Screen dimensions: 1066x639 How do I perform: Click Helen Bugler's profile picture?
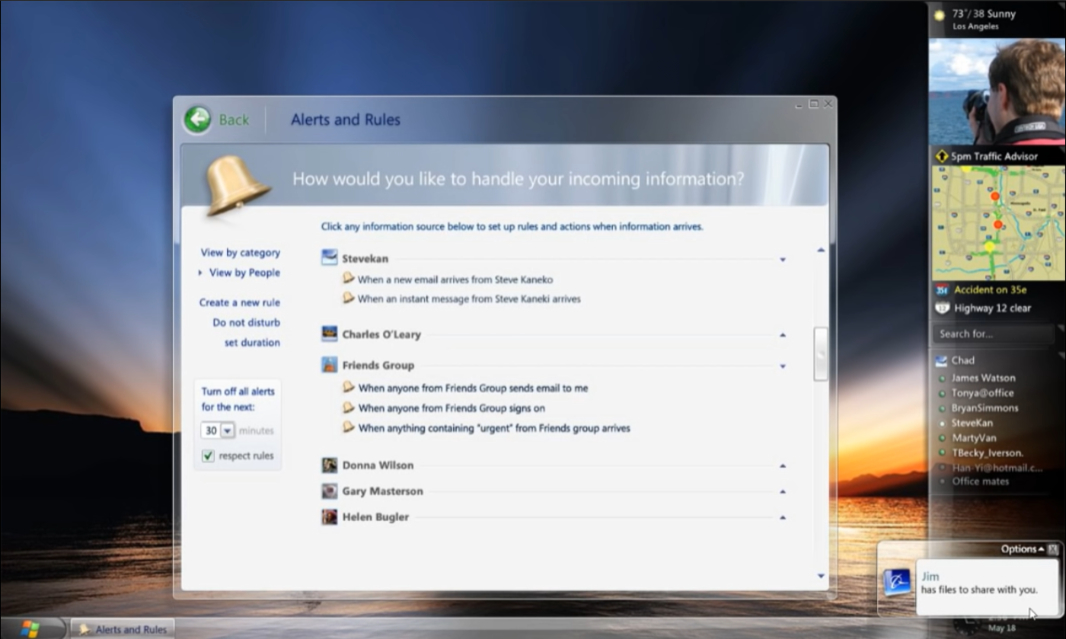pos(329,517)
